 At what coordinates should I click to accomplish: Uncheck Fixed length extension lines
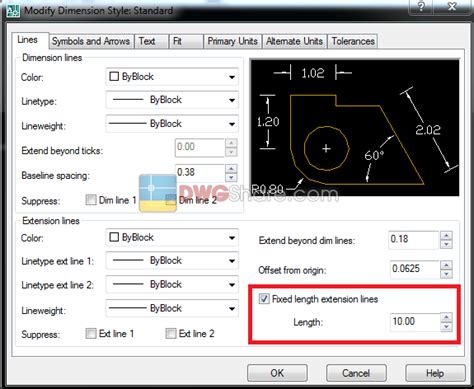click(x=264, y=299)
